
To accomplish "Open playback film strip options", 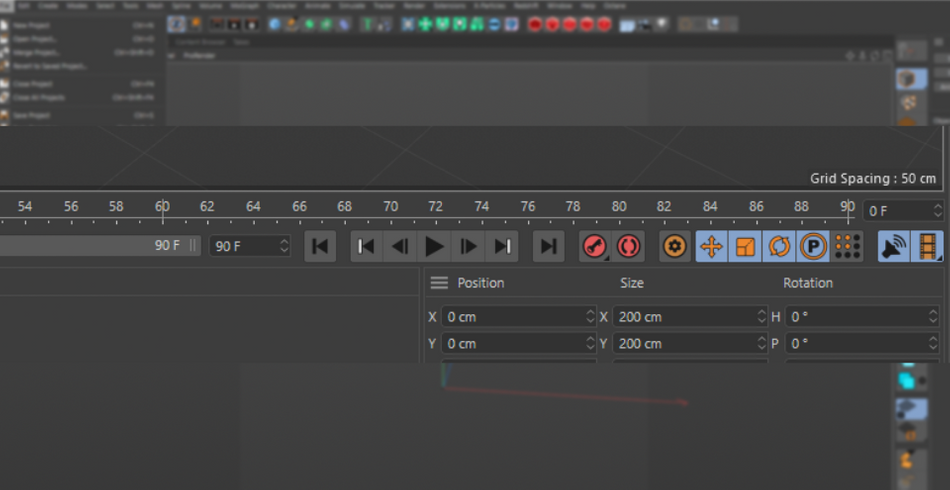I will point(928,247).
